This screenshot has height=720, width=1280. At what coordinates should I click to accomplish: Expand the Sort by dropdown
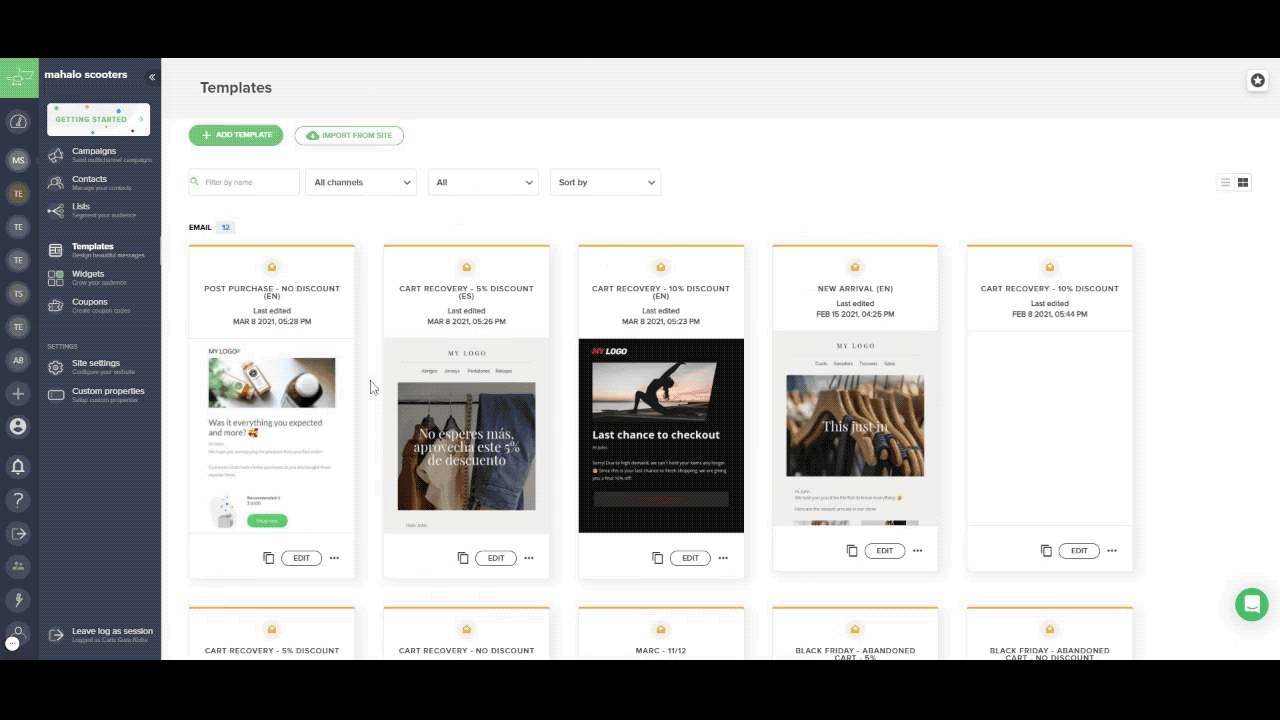tap(605, 182)
